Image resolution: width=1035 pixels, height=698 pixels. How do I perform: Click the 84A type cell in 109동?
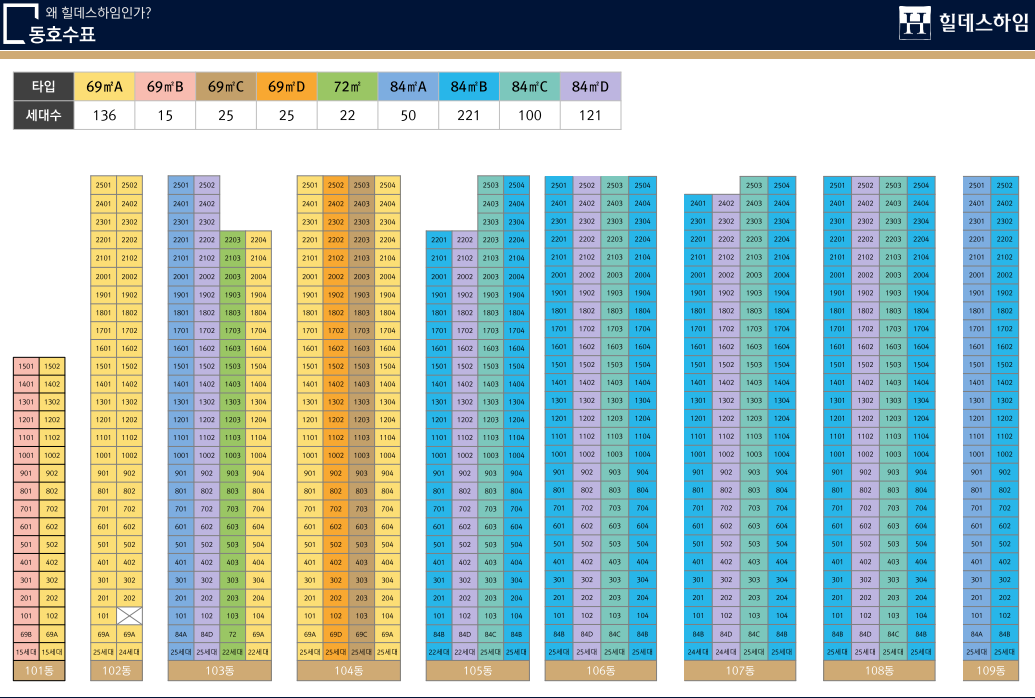(977, 634)
